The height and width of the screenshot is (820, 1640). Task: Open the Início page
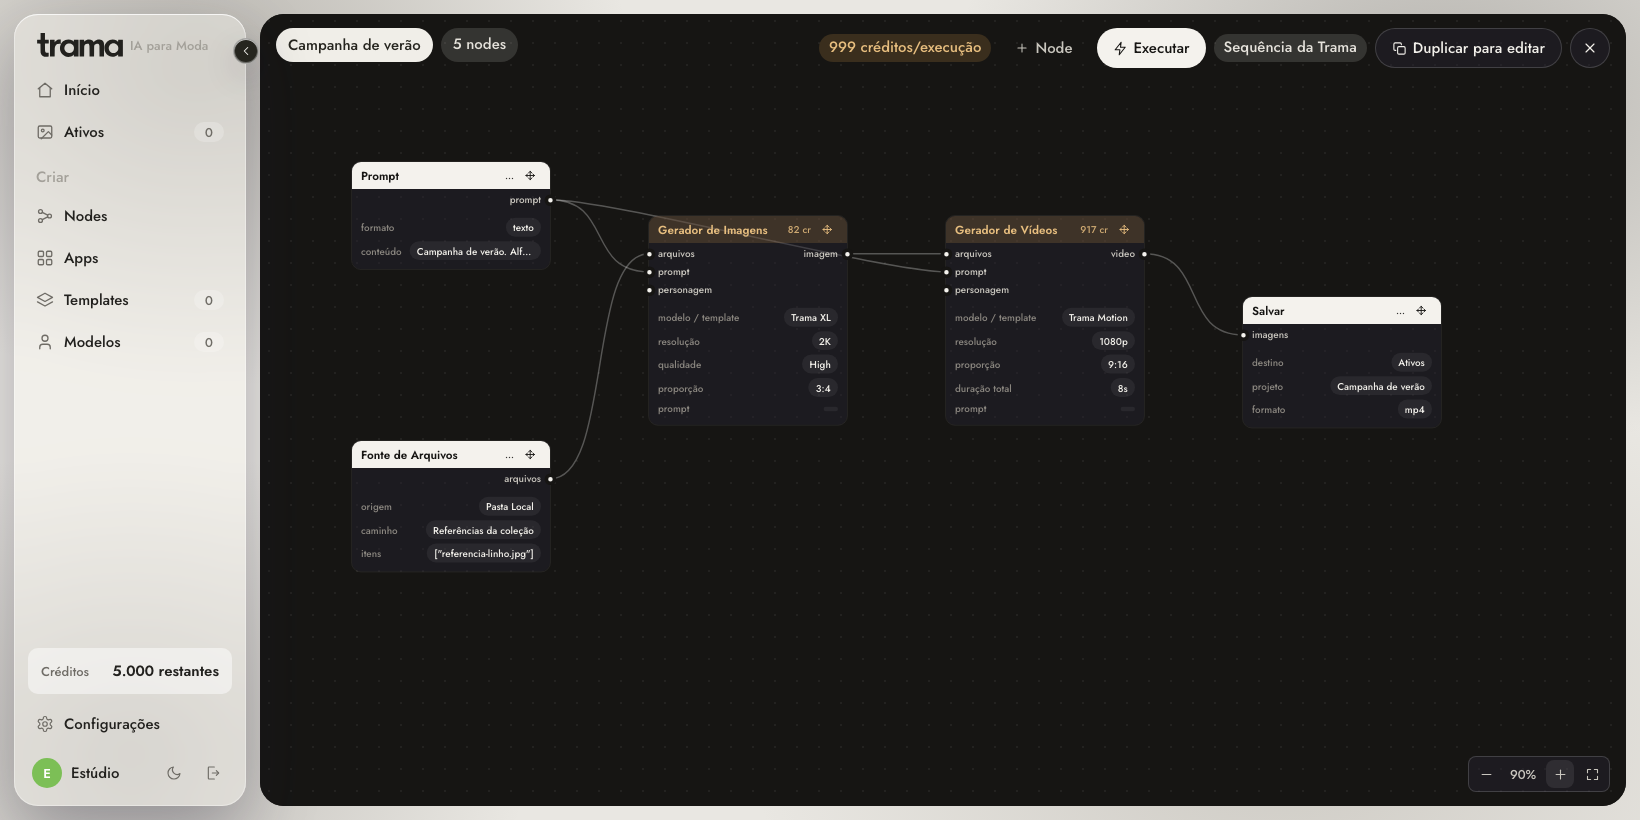(x=130, y=90)
